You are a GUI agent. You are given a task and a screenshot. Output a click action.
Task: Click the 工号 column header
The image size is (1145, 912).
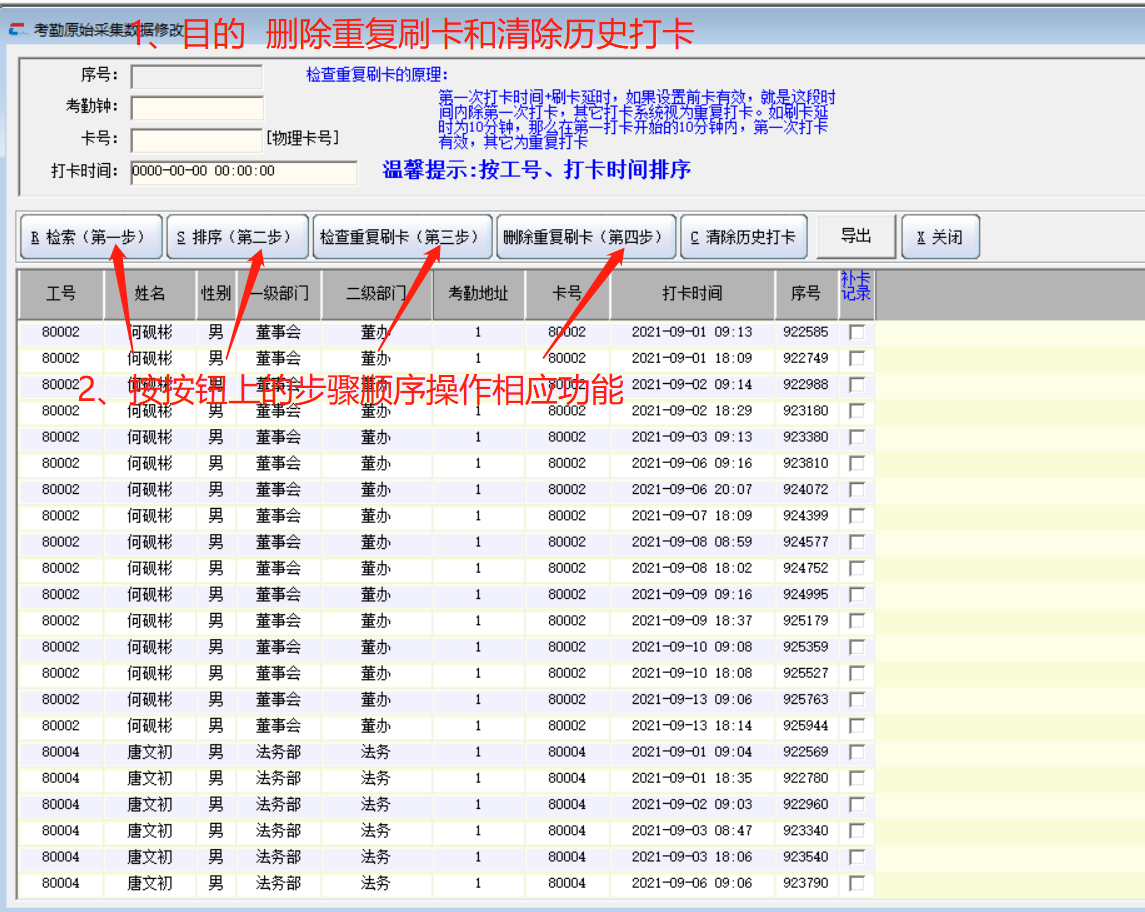point(61,294)
